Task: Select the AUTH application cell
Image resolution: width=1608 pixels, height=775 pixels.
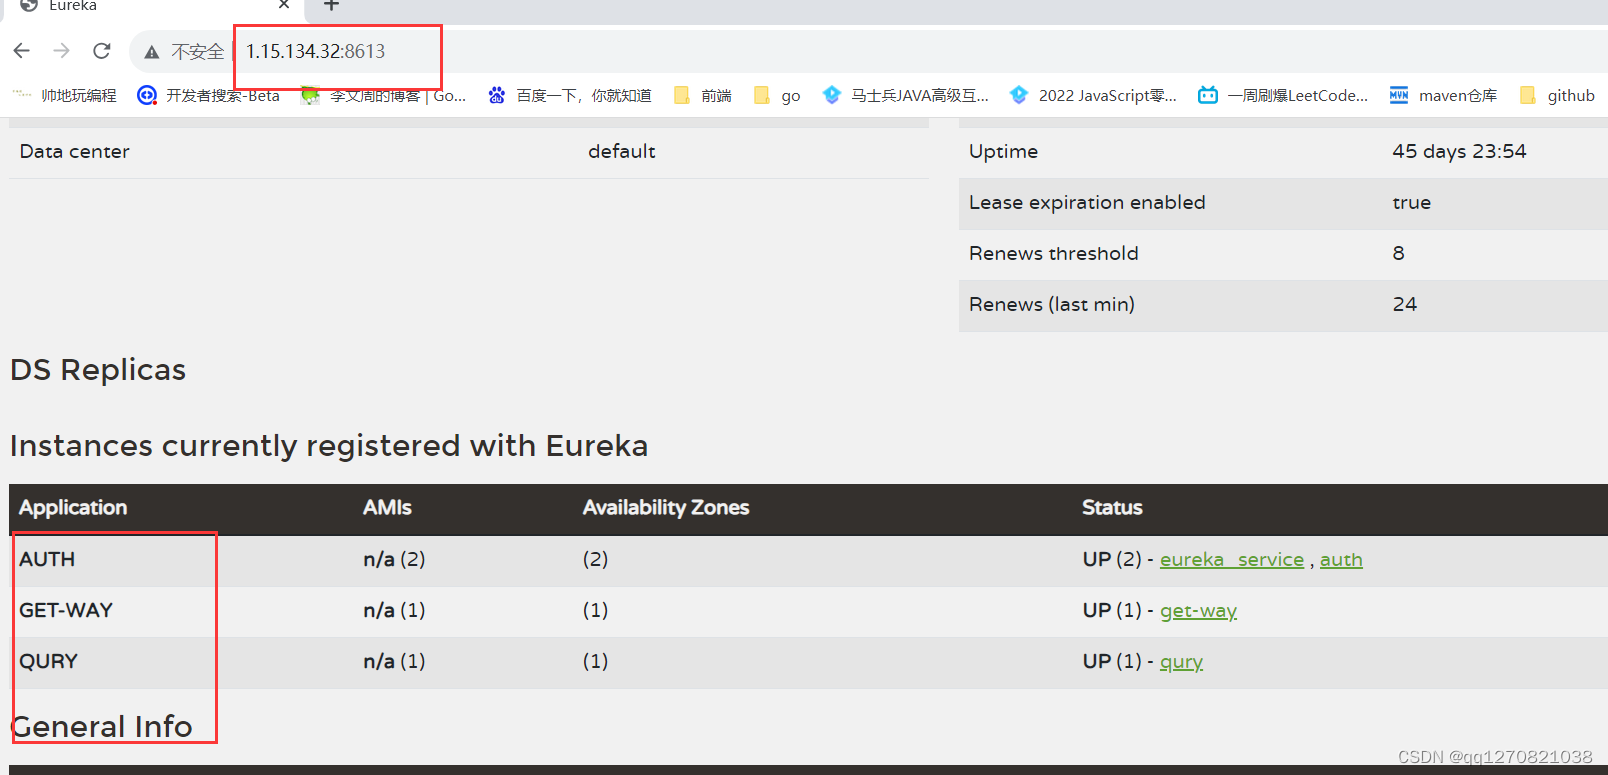Action: tap(47, 560)
